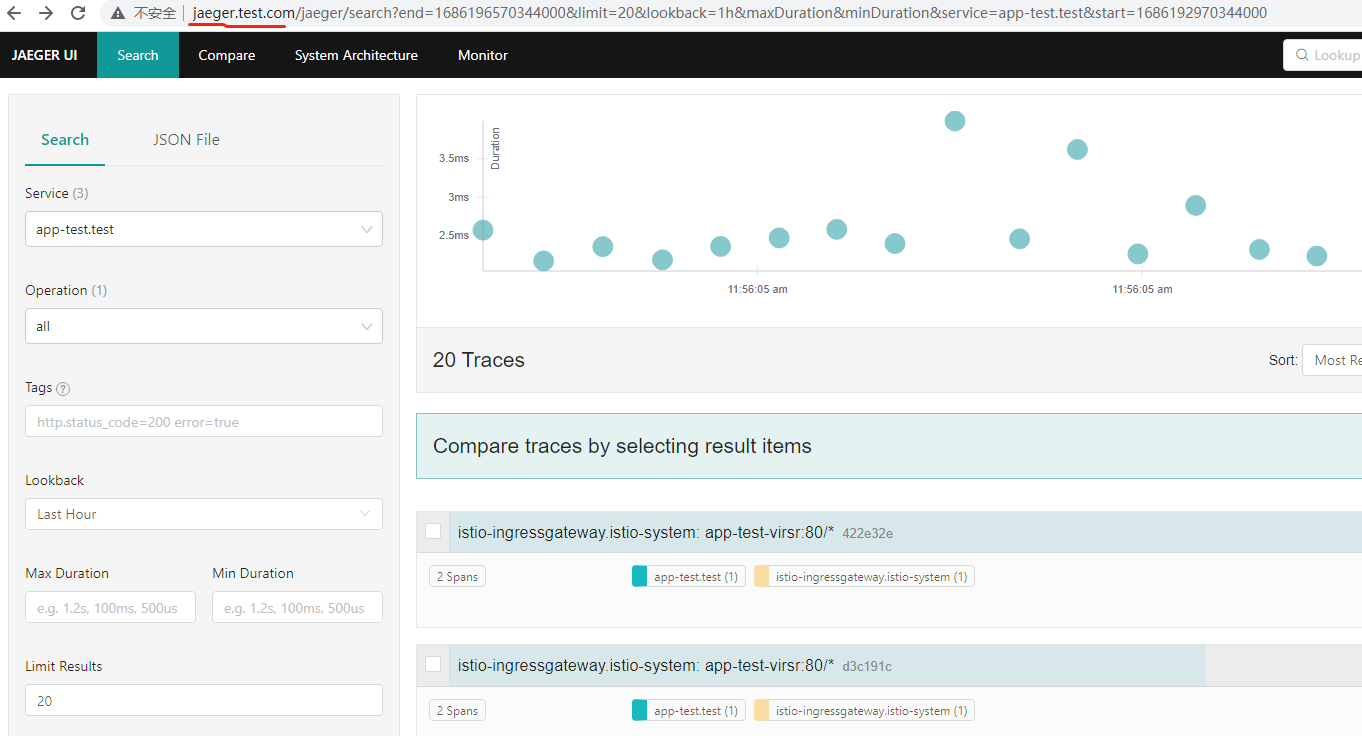The width and height of the screenshot is (1362, 736).
Task: Check the trace d3c191c checkbox
Action: coord(433,664)
